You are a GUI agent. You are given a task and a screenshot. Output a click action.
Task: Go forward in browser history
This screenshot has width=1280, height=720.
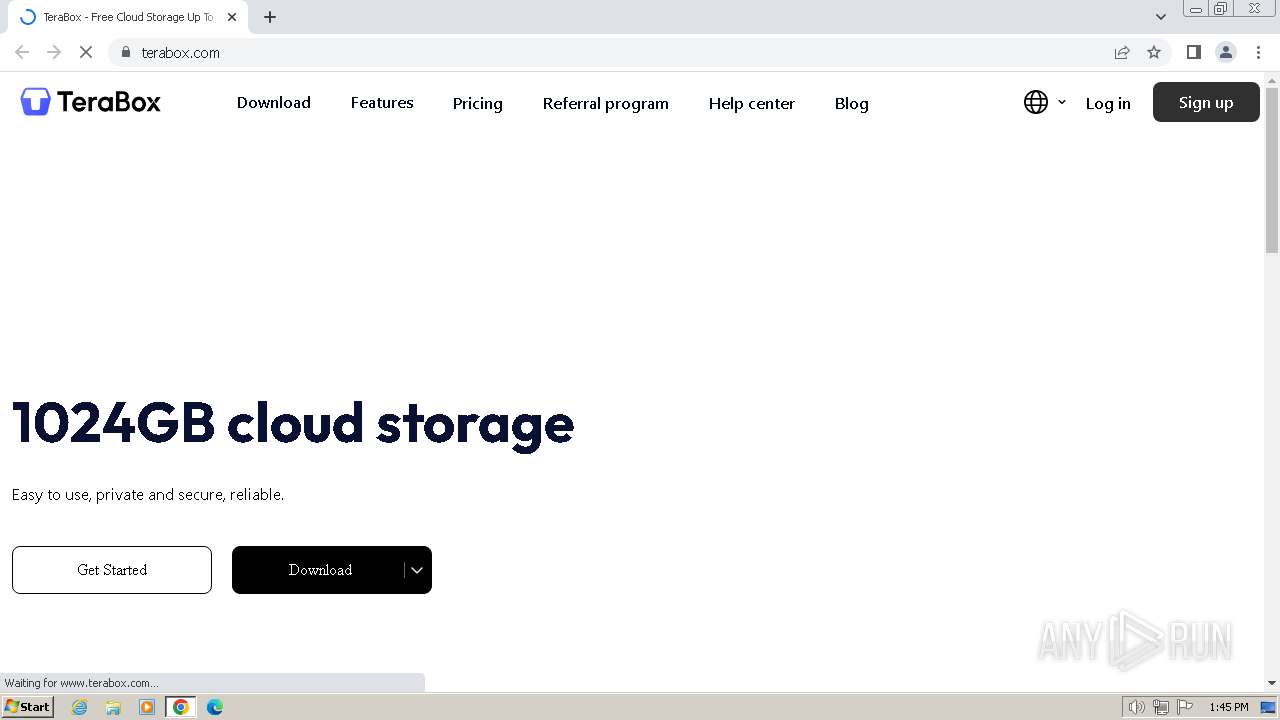coord(54,52)
